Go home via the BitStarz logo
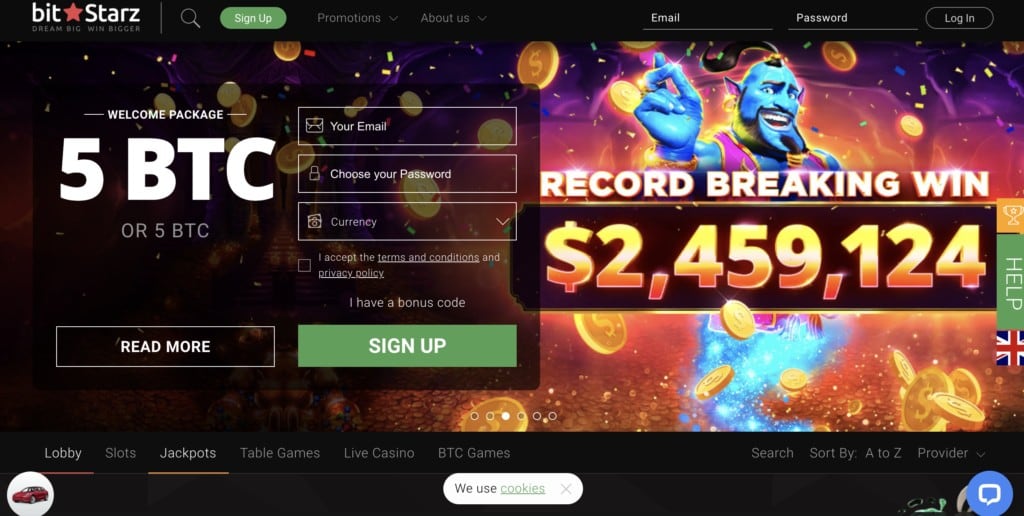This screenshot has width=1024, height=516. click(86, 18)
